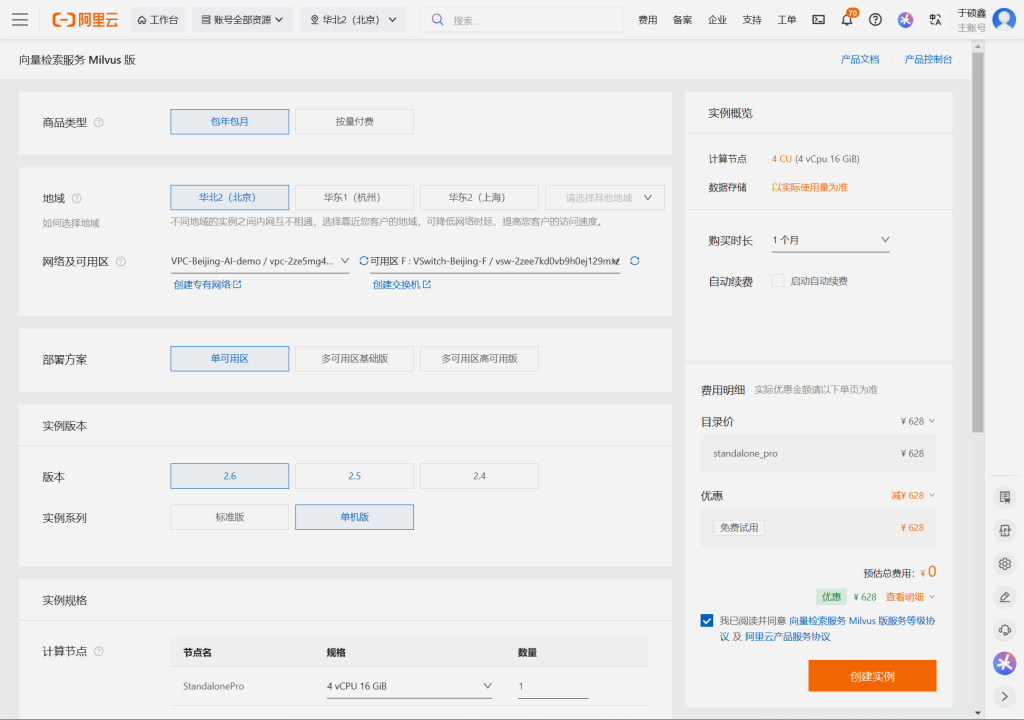Select 包年包月 billing type

(x=230, y=122)
